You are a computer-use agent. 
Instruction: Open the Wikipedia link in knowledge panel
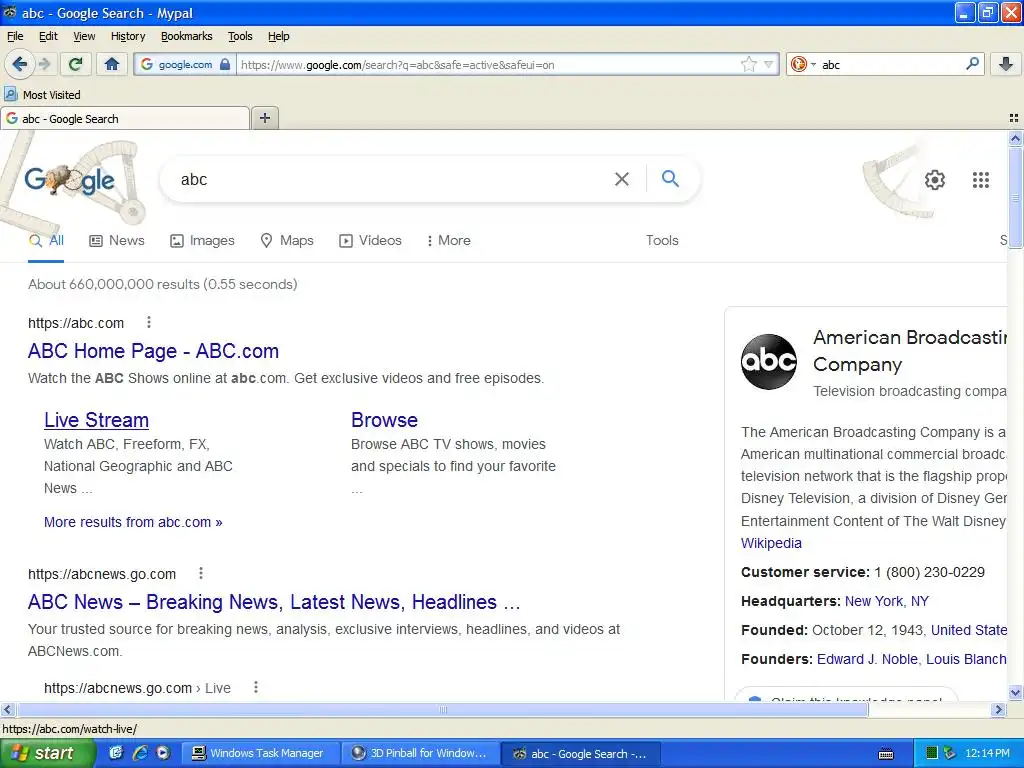pos(771,543)
